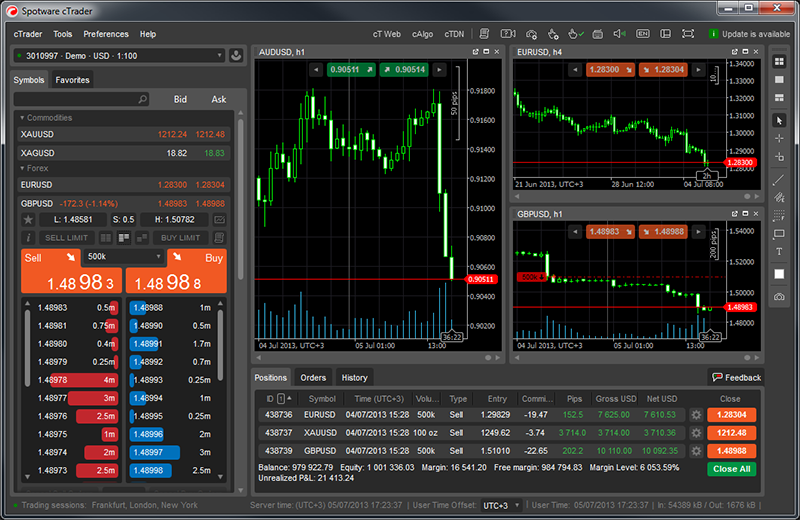Select the cursor pointer tool in right toolbar
Screen dimensions: 800x520
(780, 120)
